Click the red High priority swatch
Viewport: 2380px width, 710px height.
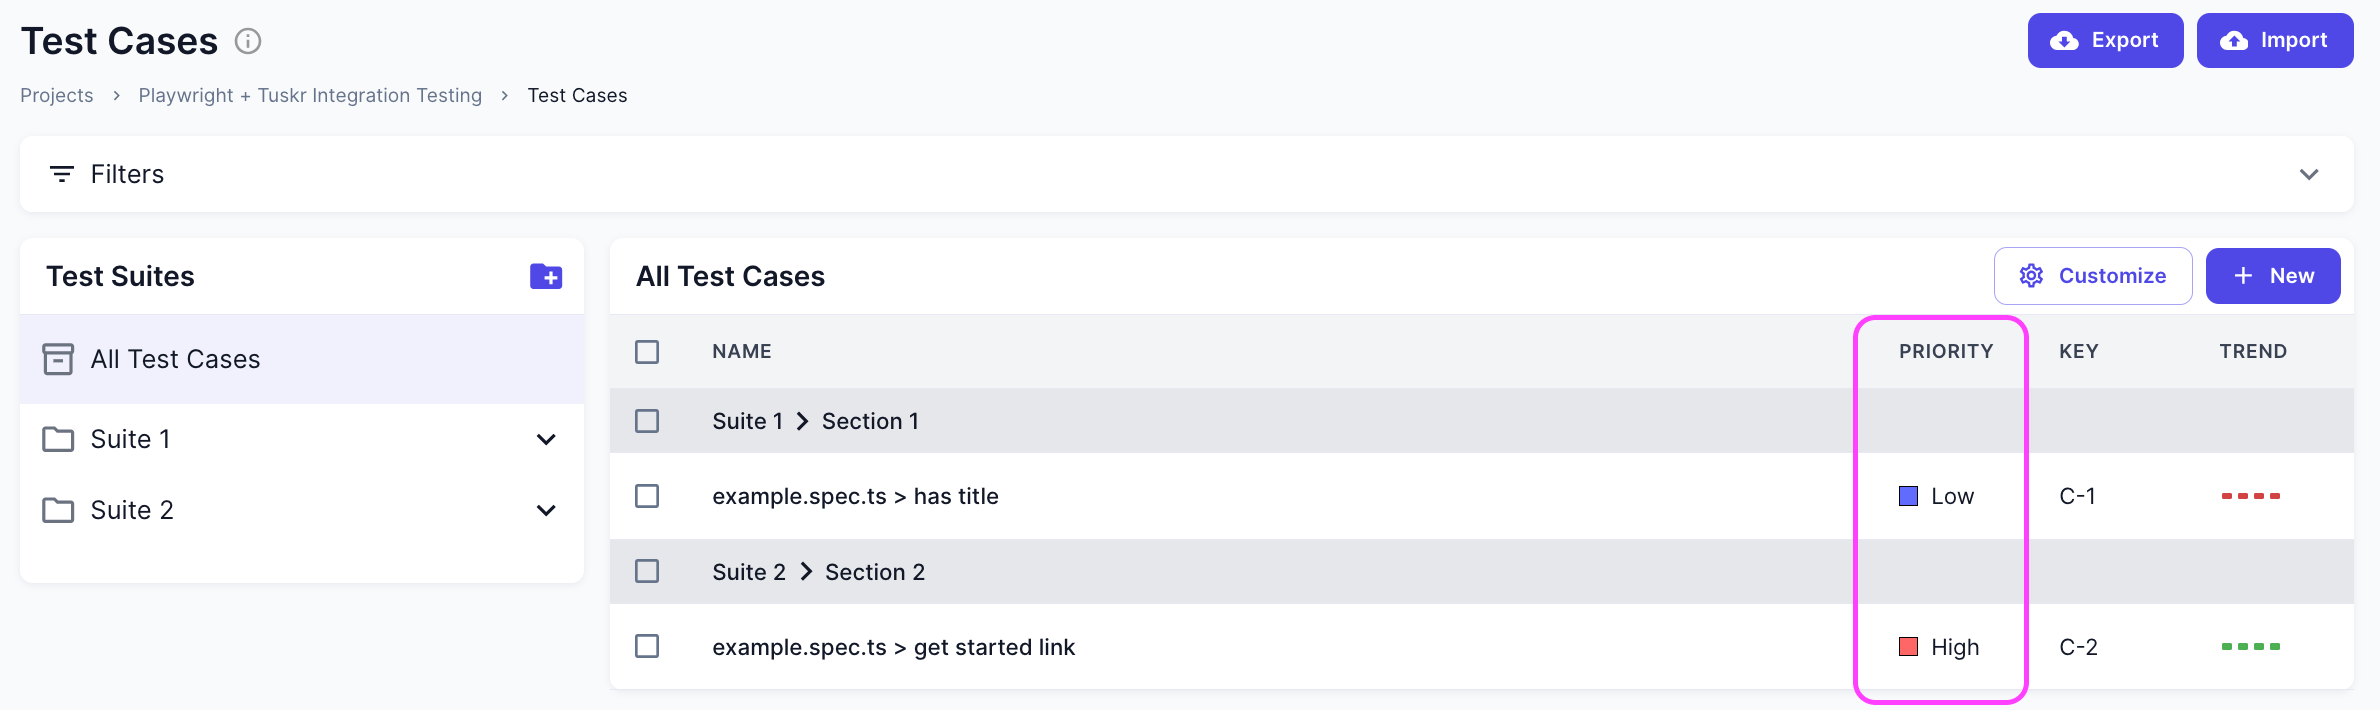1908,647
